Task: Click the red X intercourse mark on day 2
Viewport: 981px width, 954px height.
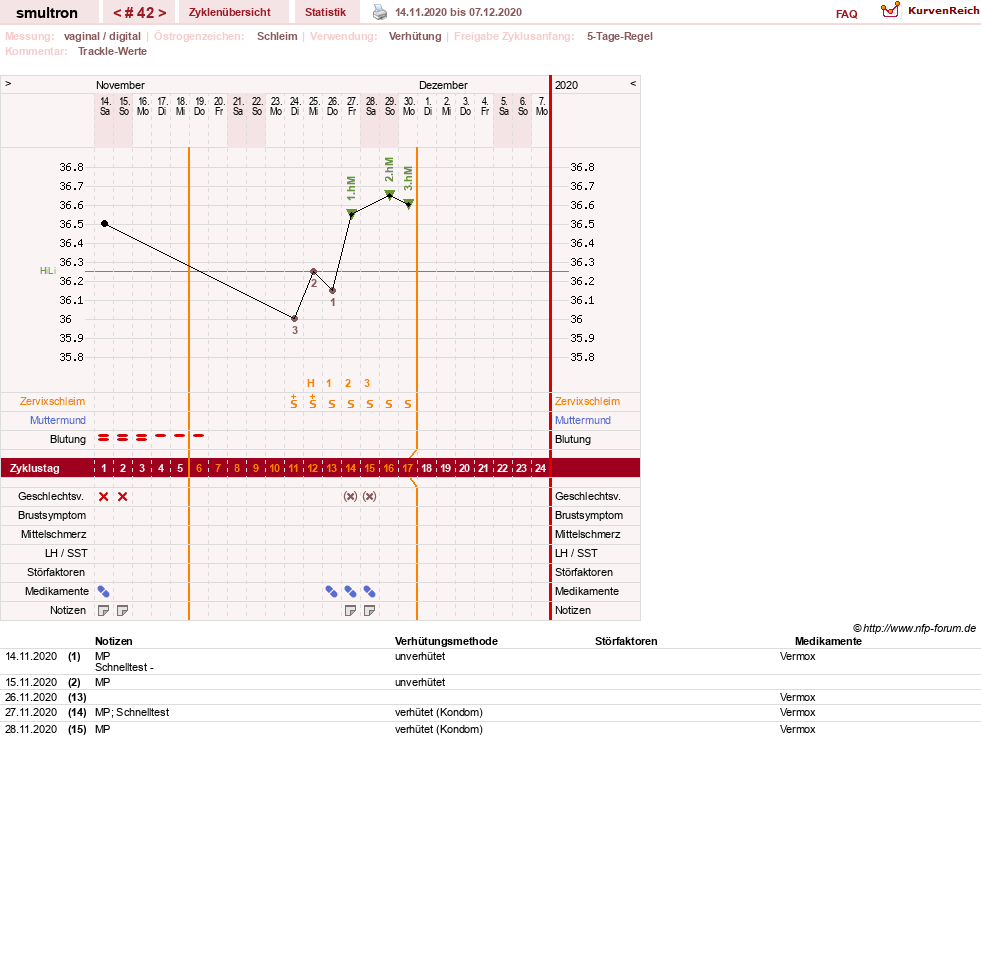Action: 123,497
